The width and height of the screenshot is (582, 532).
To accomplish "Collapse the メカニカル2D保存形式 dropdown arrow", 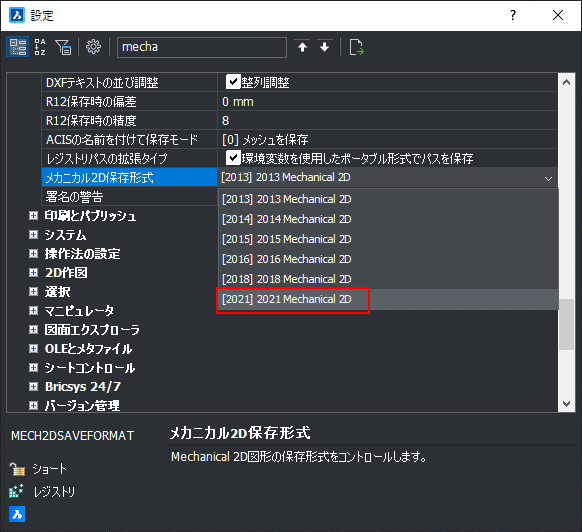I will click(548, 179).
